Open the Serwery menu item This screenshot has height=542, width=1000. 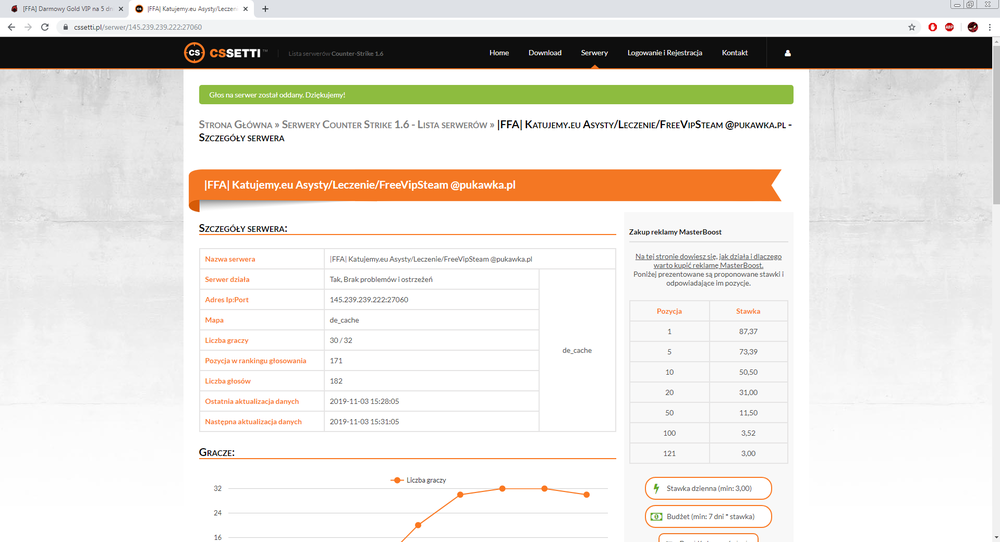594,53
